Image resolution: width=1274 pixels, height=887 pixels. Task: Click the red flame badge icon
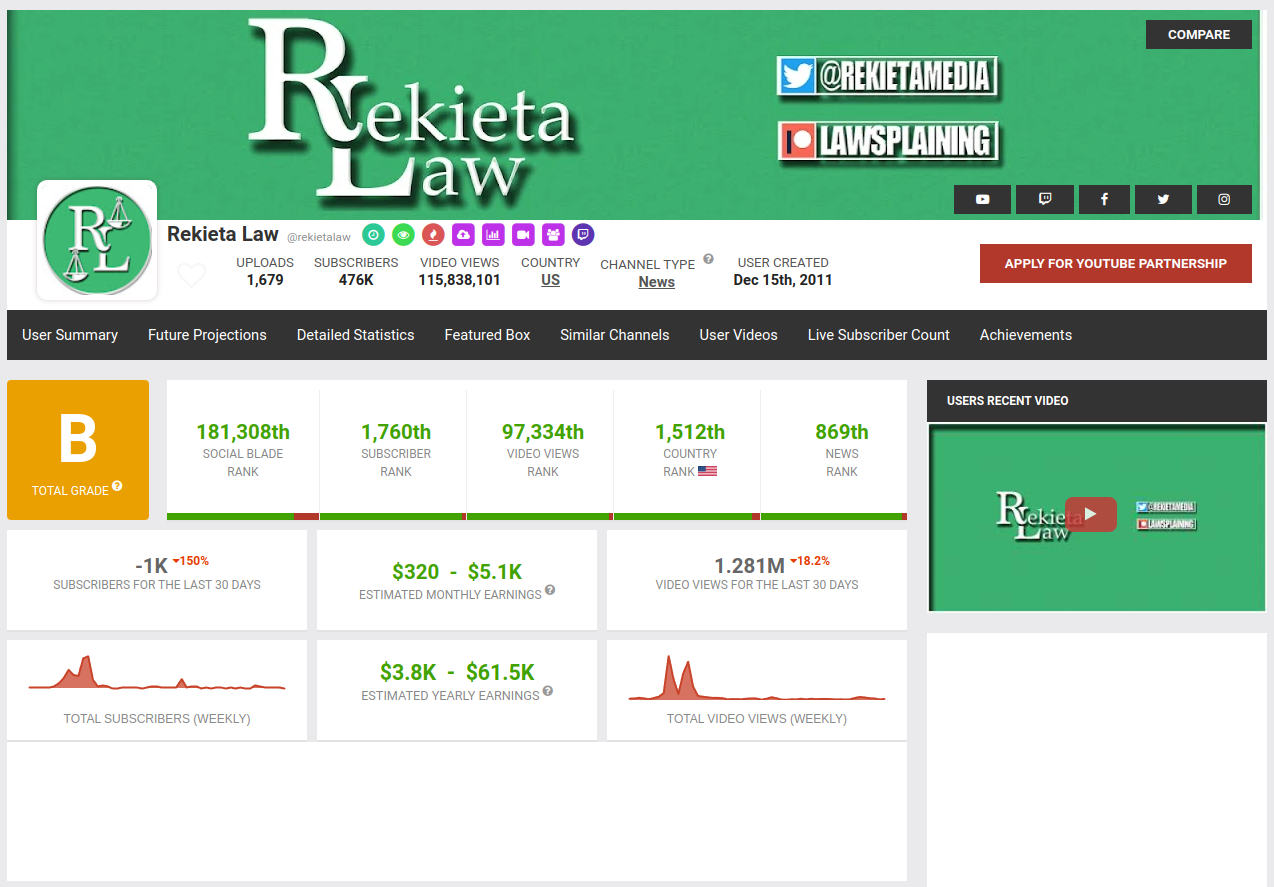433,235
